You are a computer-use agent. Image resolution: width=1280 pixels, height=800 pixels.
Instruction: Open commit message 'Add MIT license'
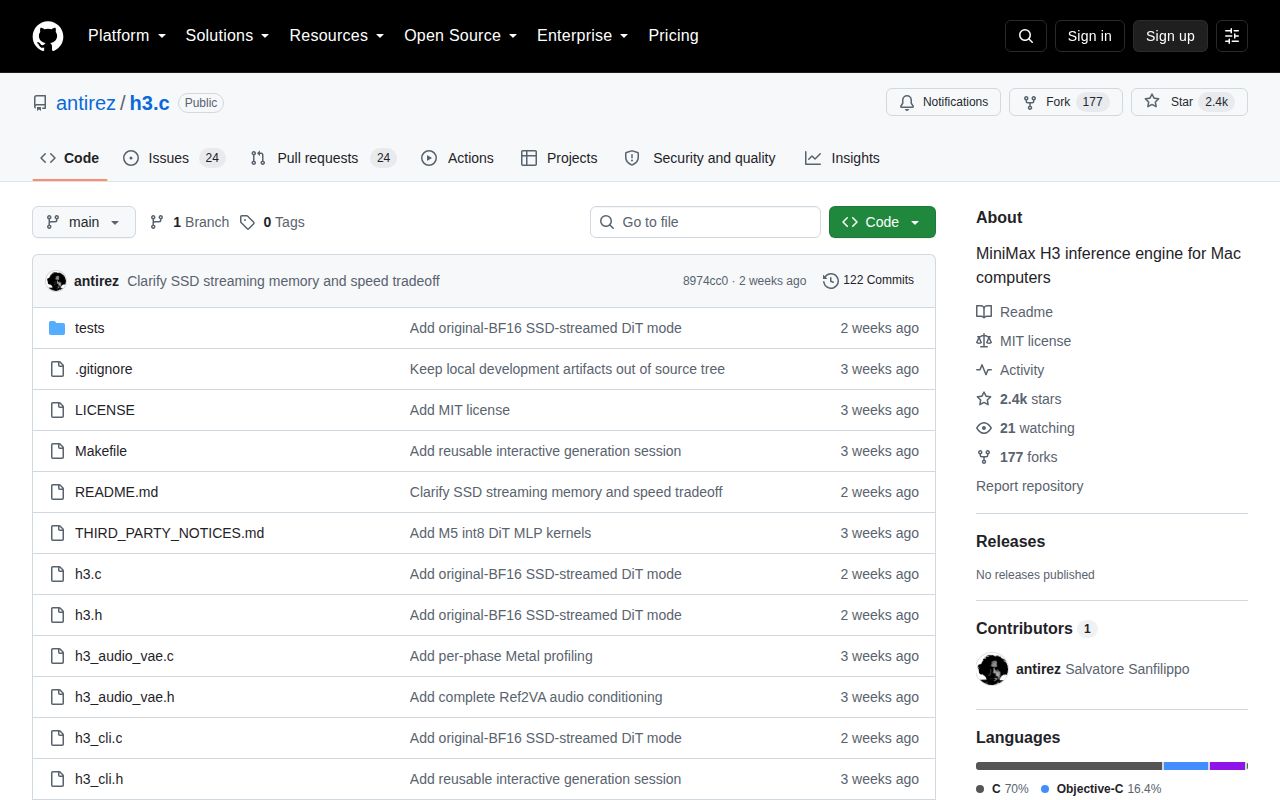pos(460,410)
